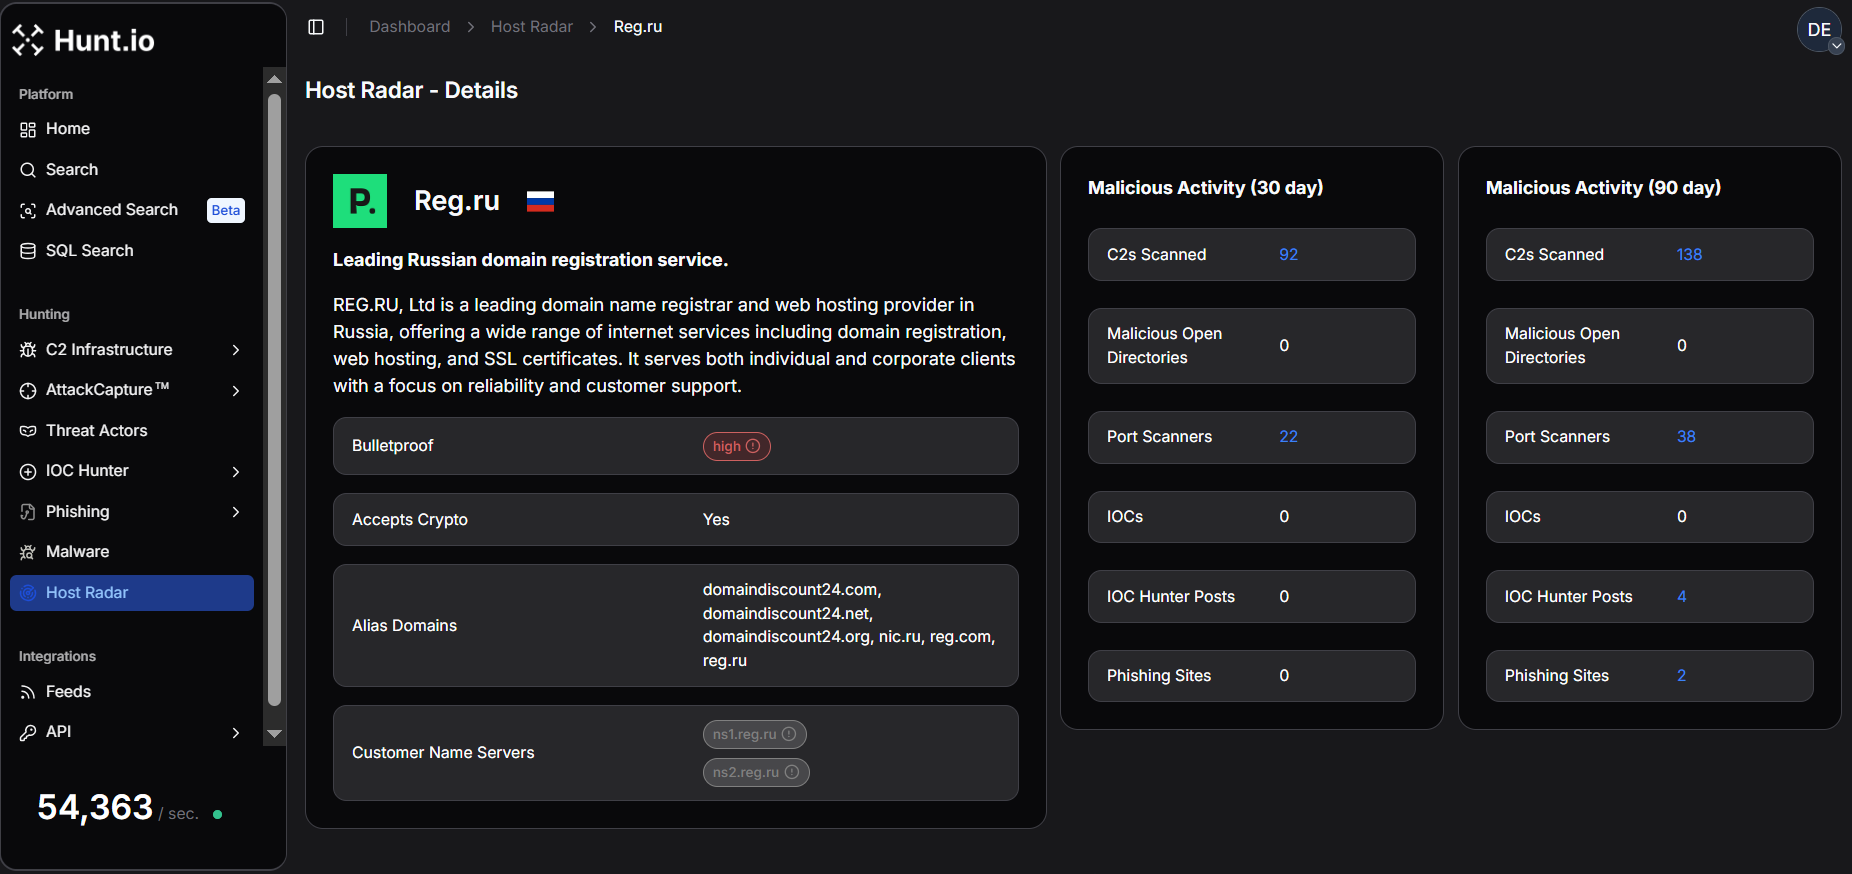Toggle the sidebar panel icon
This screenshot has height=874, width=1852.
(316, 27)
